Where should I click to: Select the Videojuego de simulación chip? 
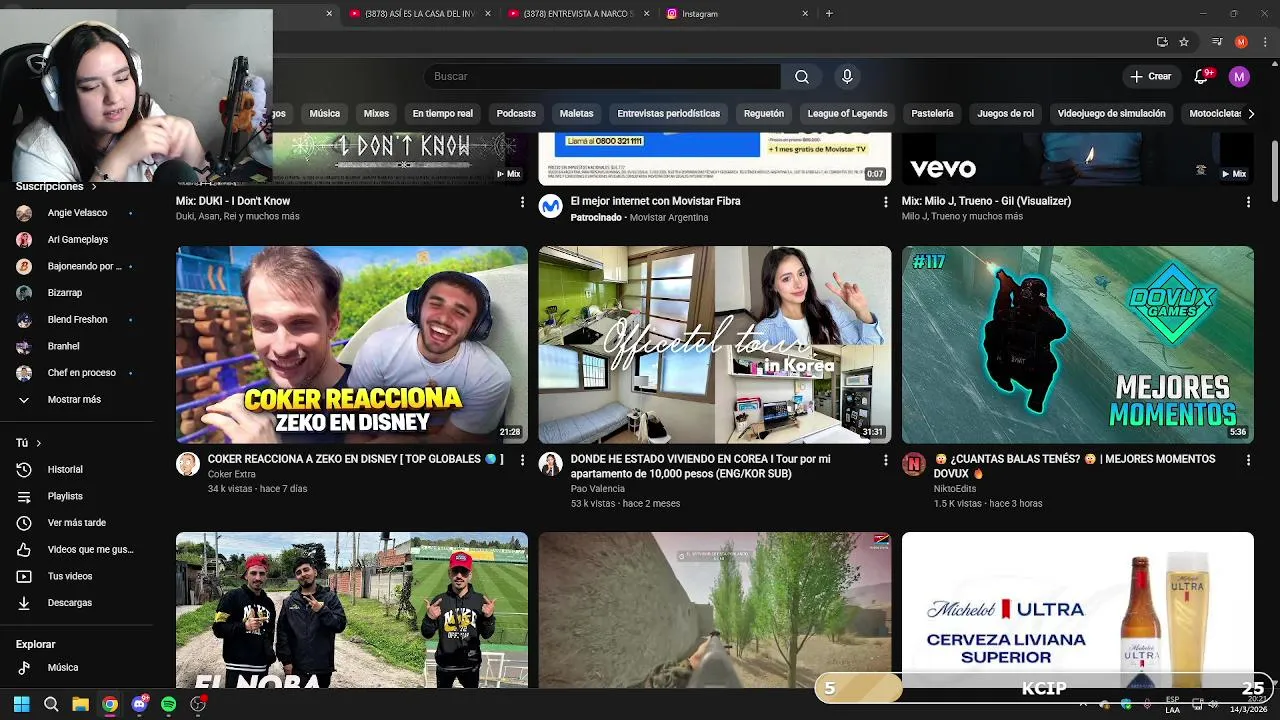(1111, 114)
